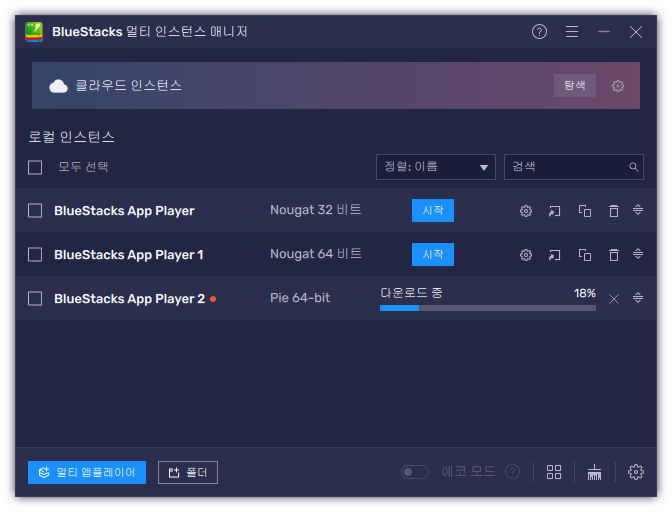Click reorder handle for BlueStacks App Player
The height and width of the screenshot is (512, 672).
638,210
